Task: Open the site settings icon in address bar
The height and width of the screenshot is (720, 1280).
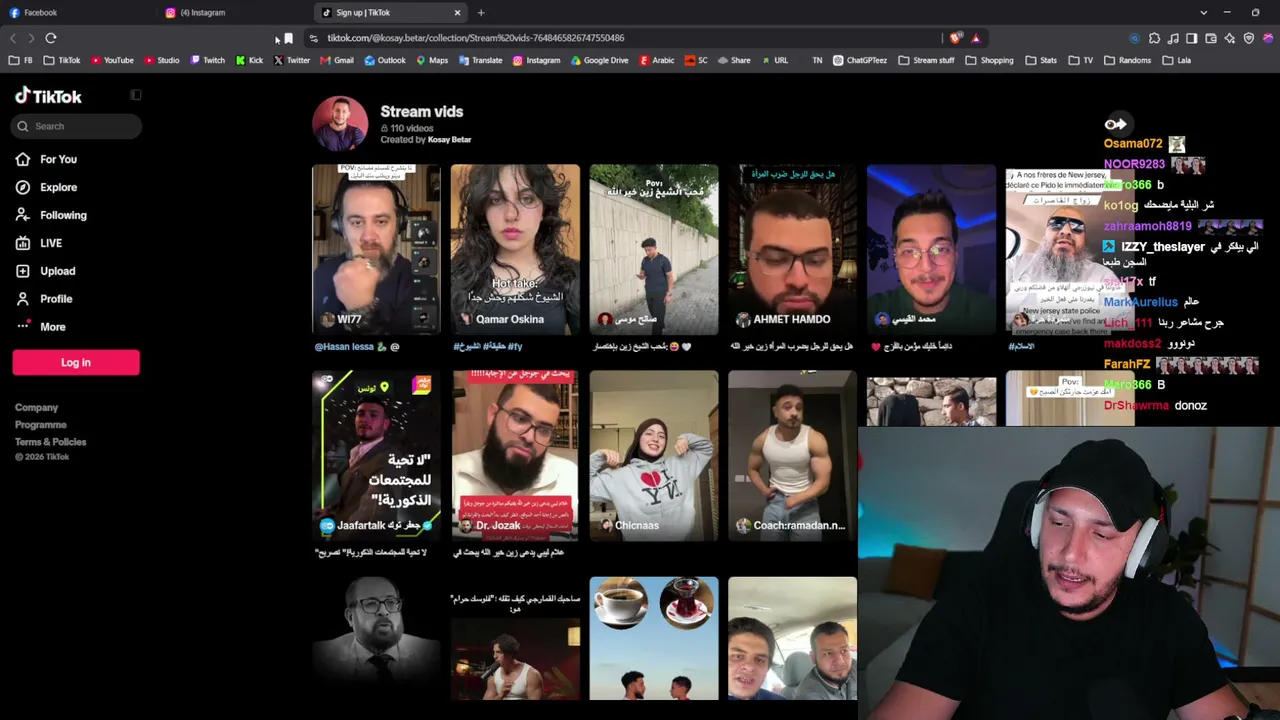Action: click(314, 38)
